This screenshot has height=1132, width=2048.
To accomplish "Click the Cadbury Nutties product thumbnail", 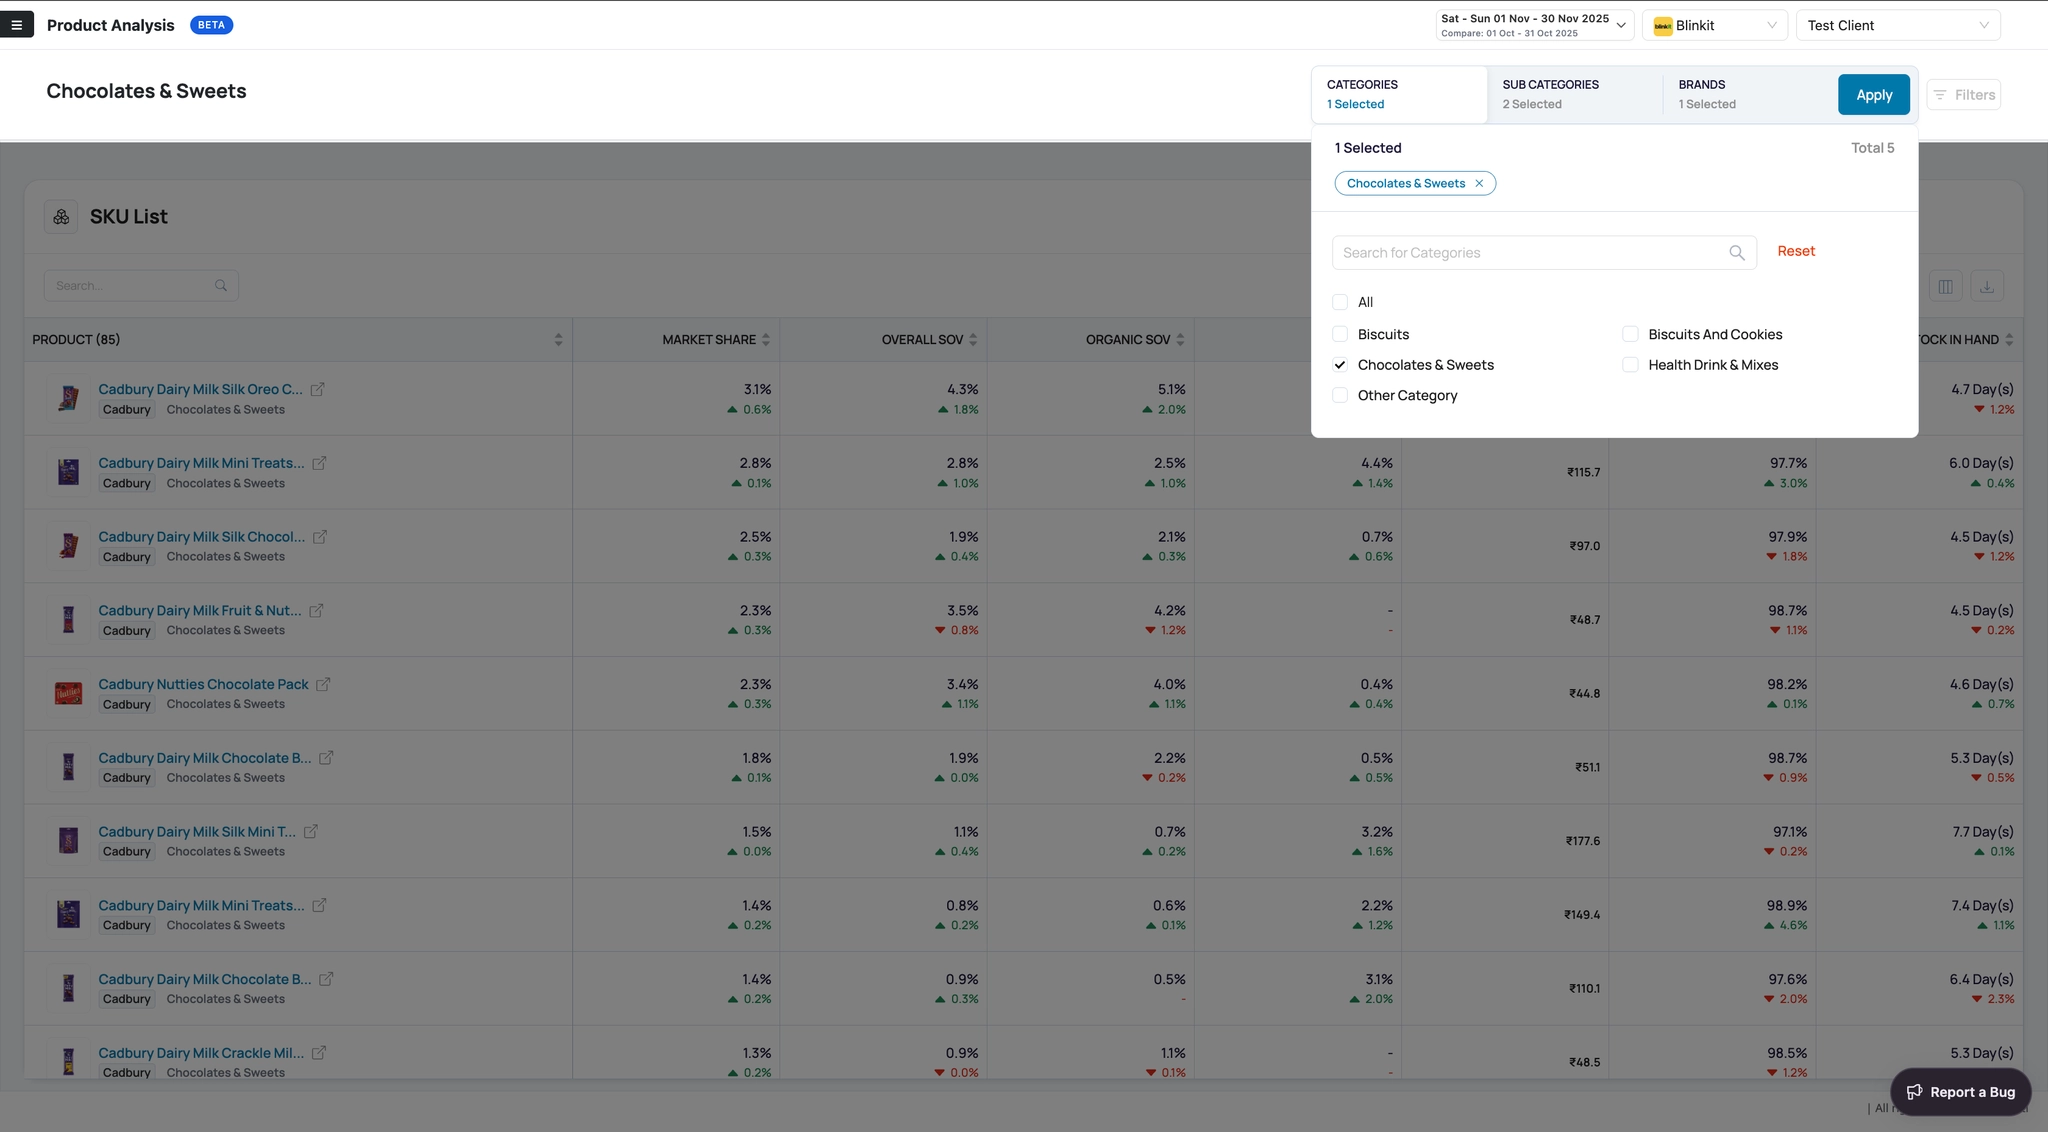I will click(68, 693).
